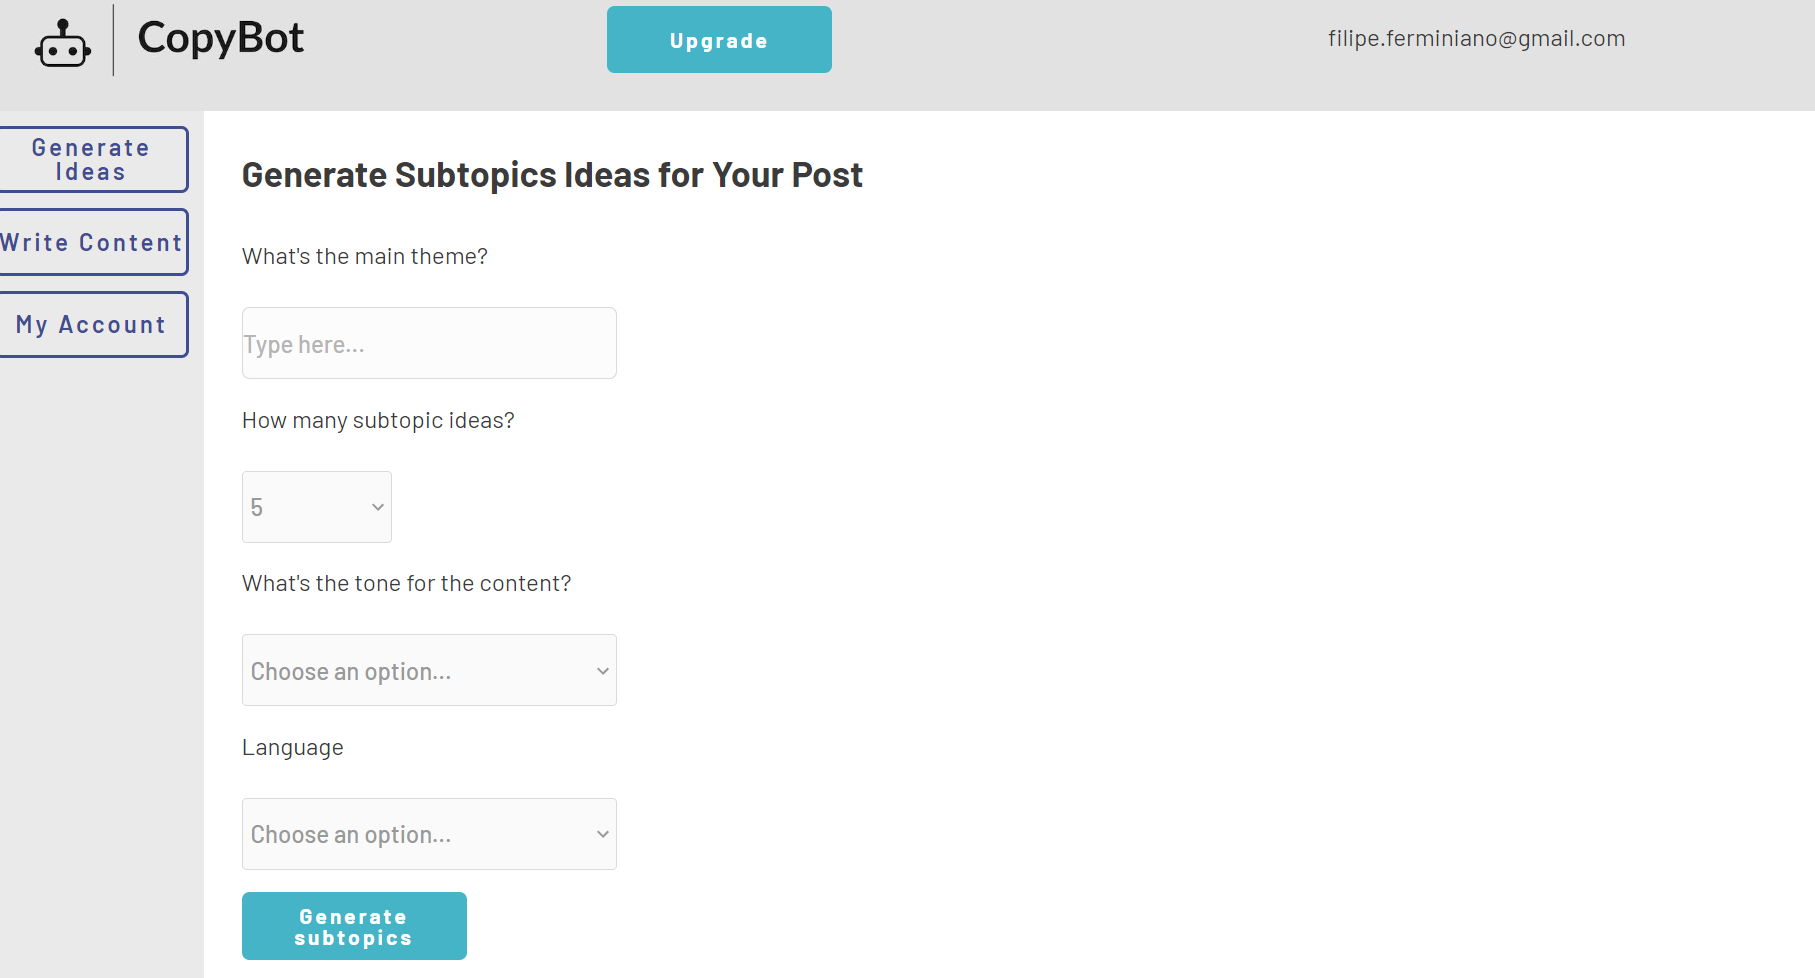Go to the My Account section
The width and height of the screenshot is (1815, 978).
coord(91,325)
